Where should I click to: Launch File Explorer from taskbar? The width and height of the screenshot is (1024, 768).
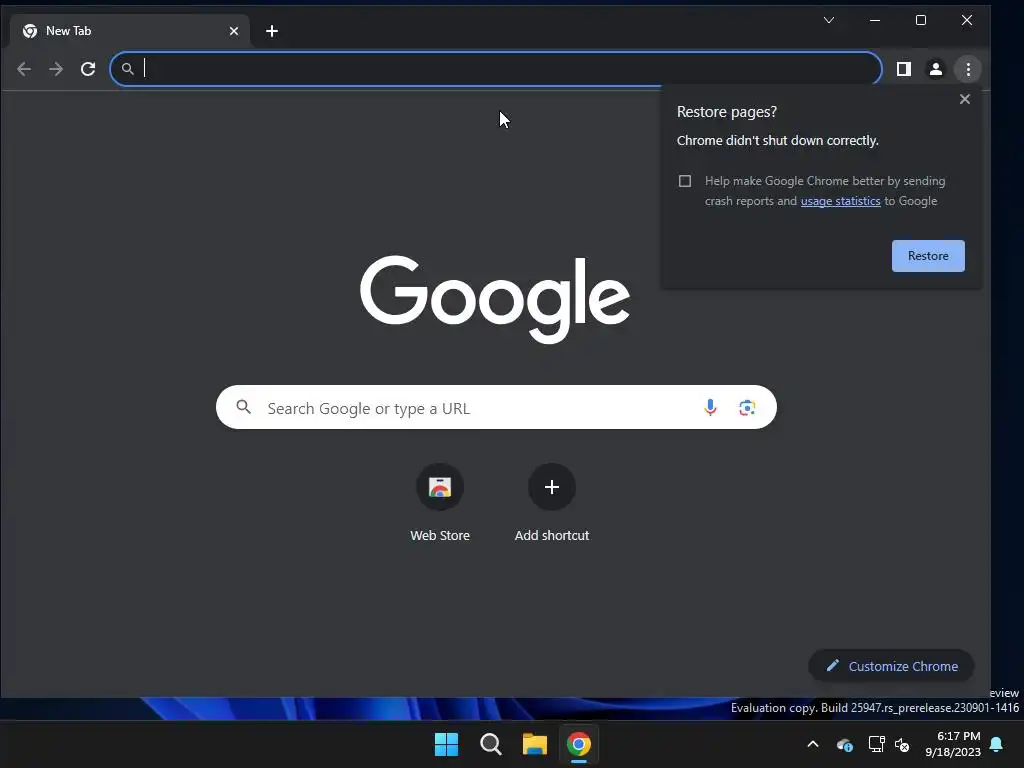click(x=534, y=744)
